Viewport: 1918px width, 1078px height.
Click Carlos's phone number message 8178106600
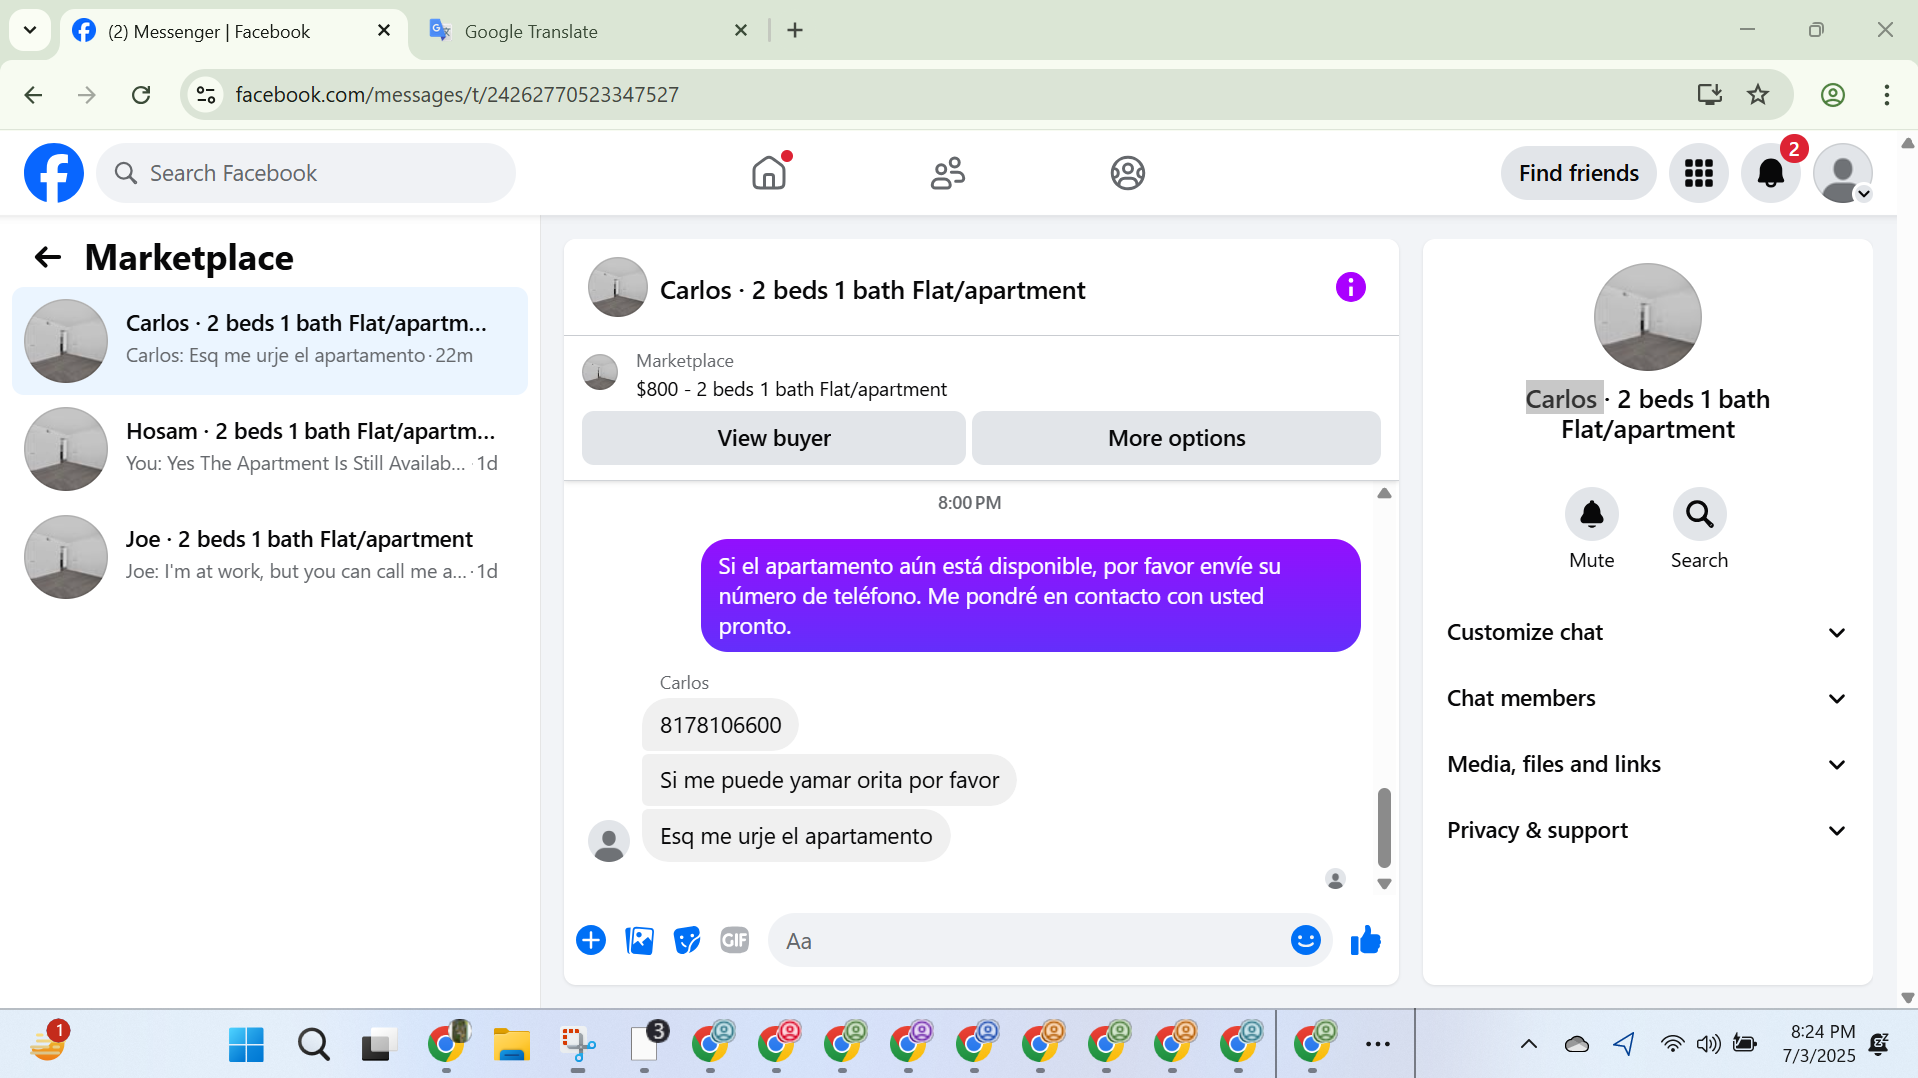[720, 725]
